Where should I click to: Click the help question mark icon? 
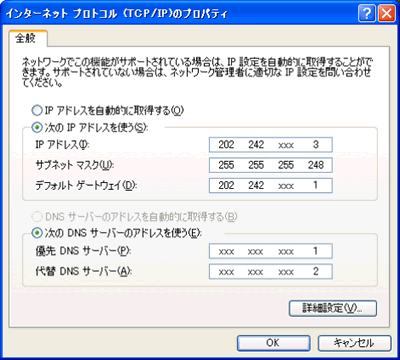(x=367, y=14)
